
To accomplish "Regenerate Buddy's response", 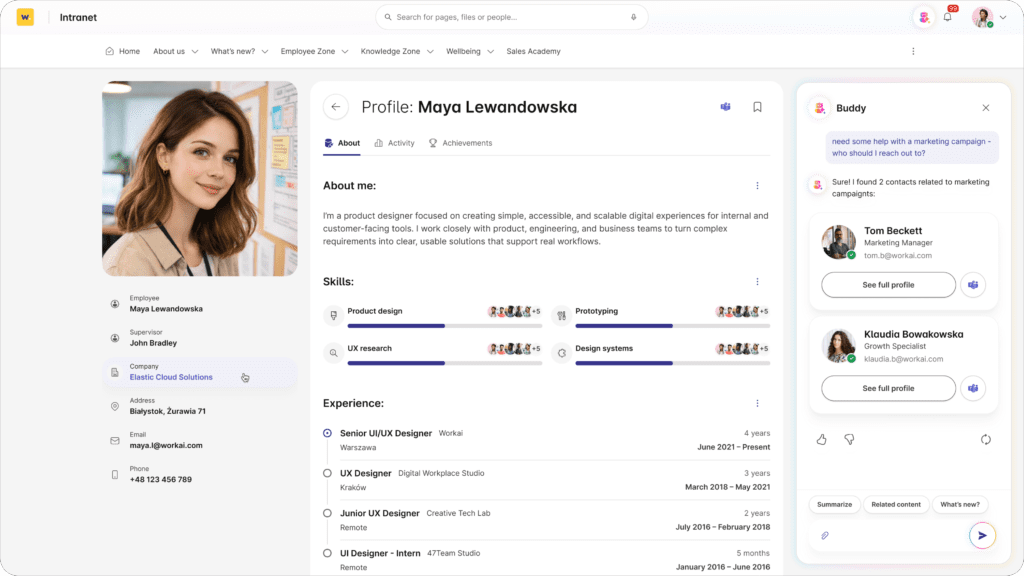I will click(985, 439).
